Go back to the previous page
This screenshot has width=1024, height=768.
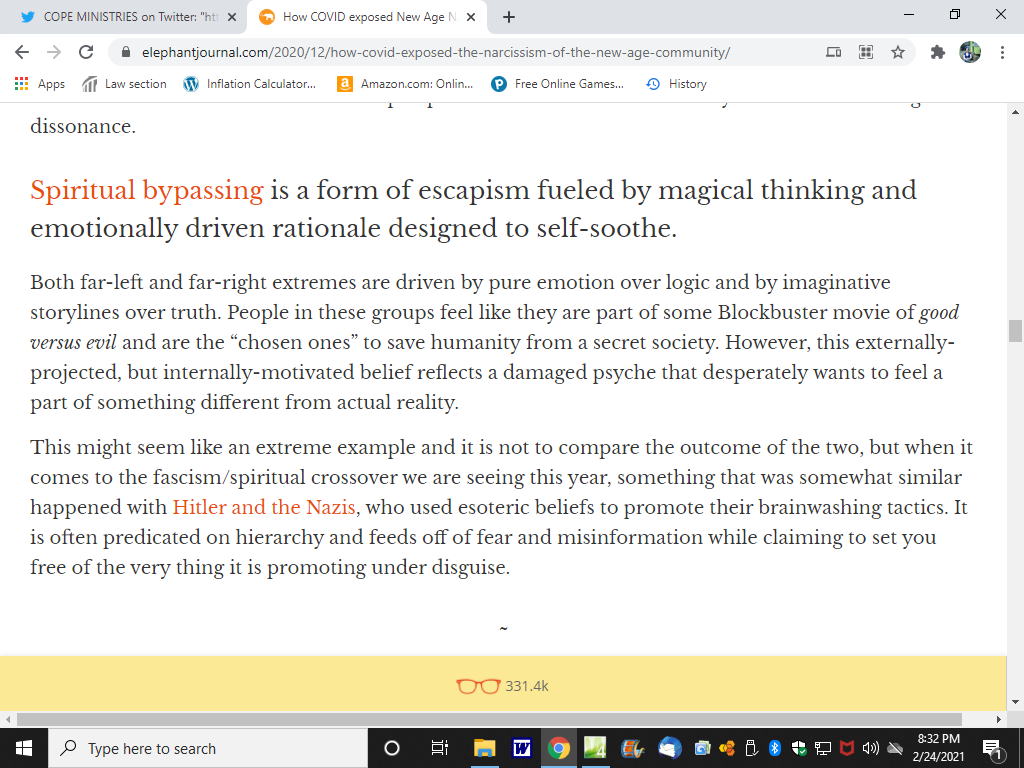click(22, 52)
